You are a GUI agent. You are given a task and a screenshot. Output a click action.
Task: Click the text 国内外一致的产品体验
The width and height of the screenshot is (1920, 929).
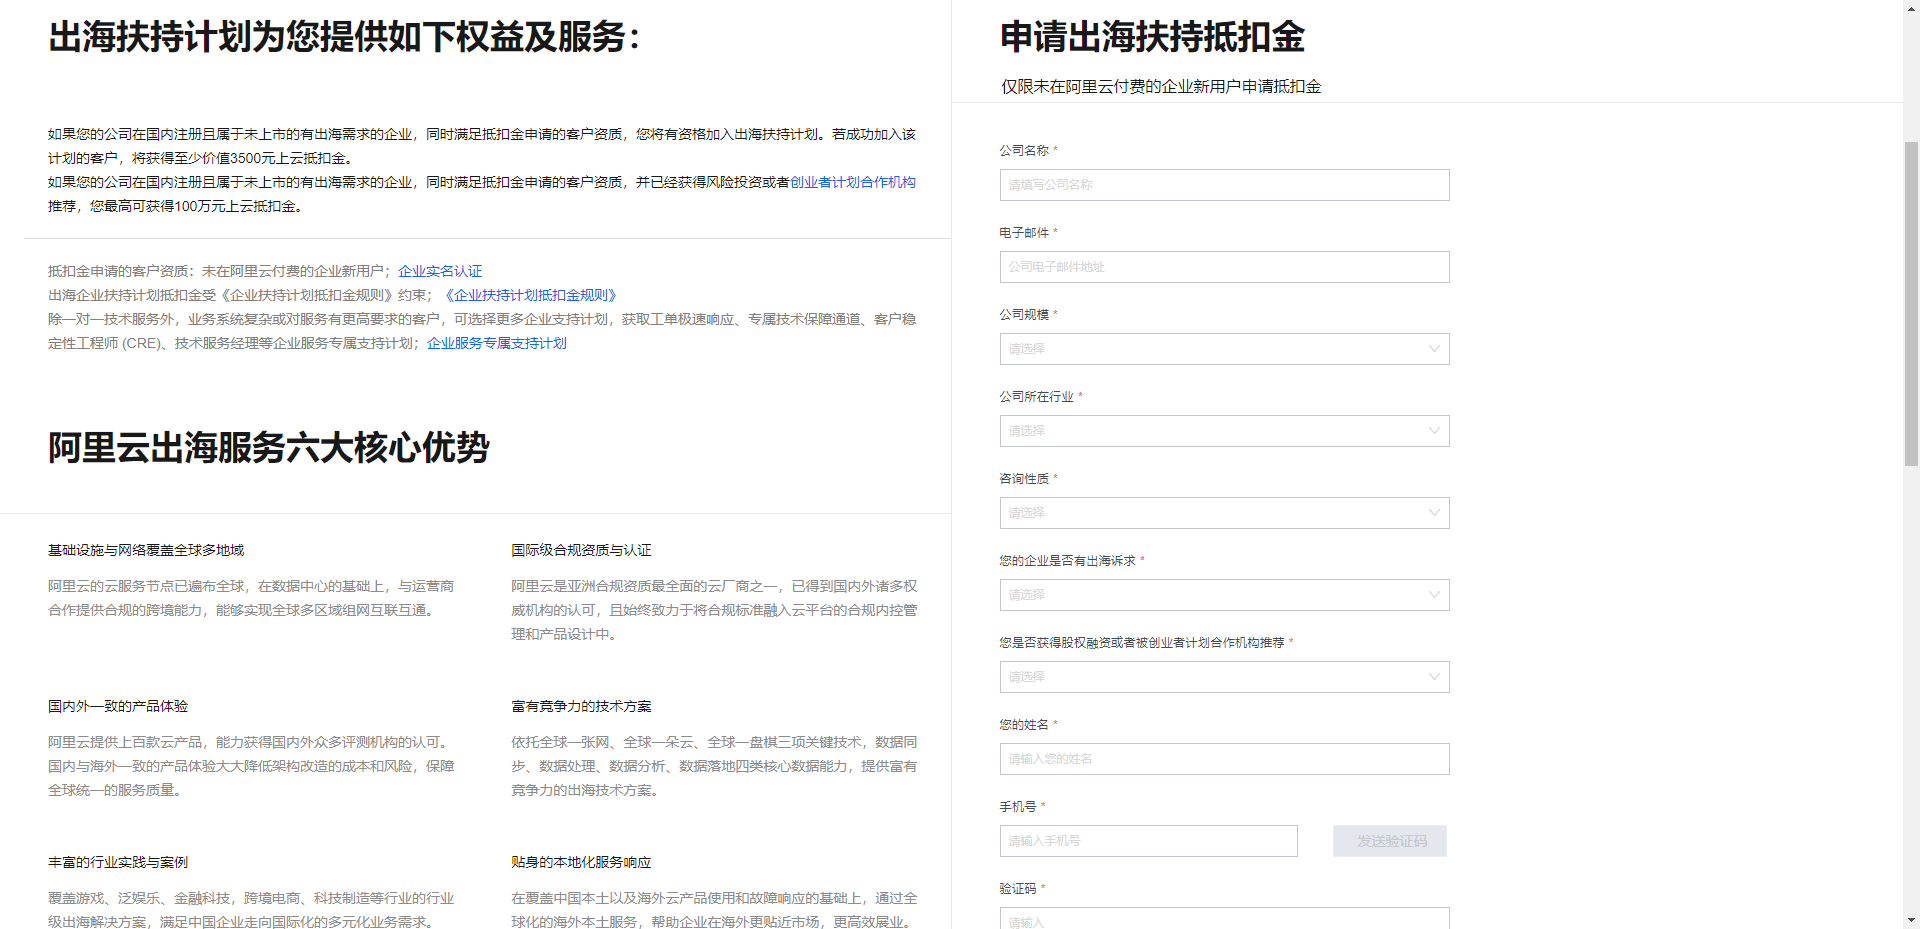click(x=118, y=706)
